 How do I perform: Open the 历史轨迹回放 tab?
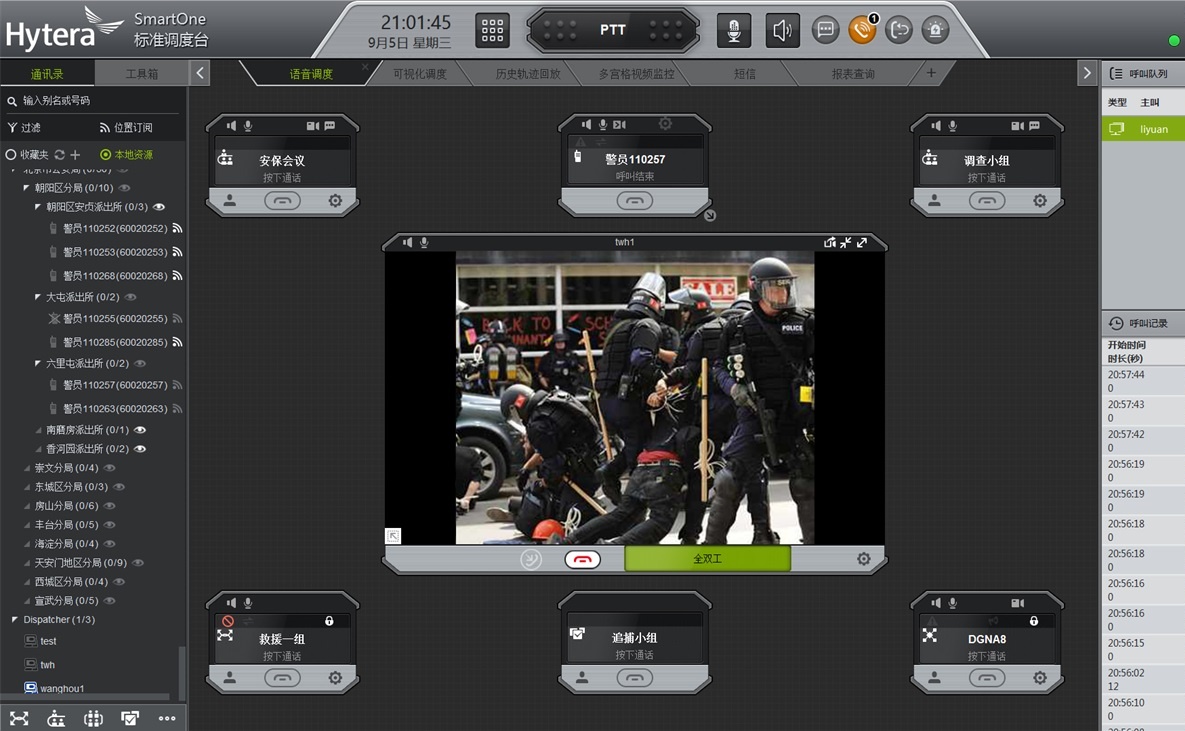point(528,73)
